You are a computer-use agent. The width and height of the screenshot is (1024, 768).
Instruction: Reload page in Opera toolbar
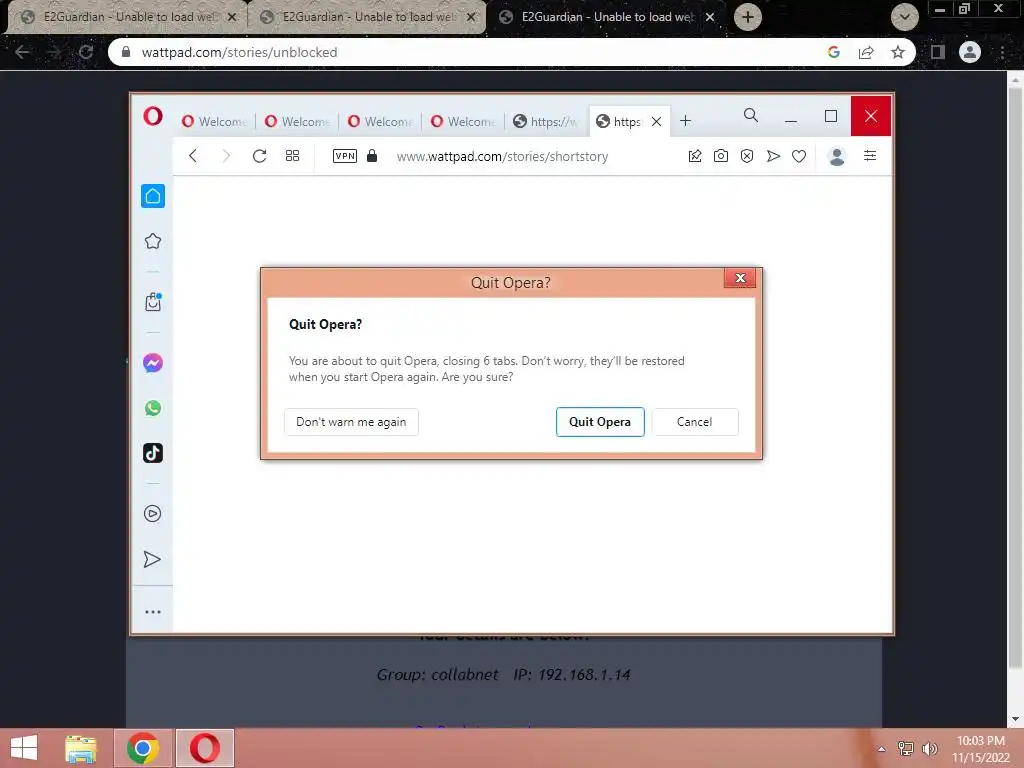(259, 155)
